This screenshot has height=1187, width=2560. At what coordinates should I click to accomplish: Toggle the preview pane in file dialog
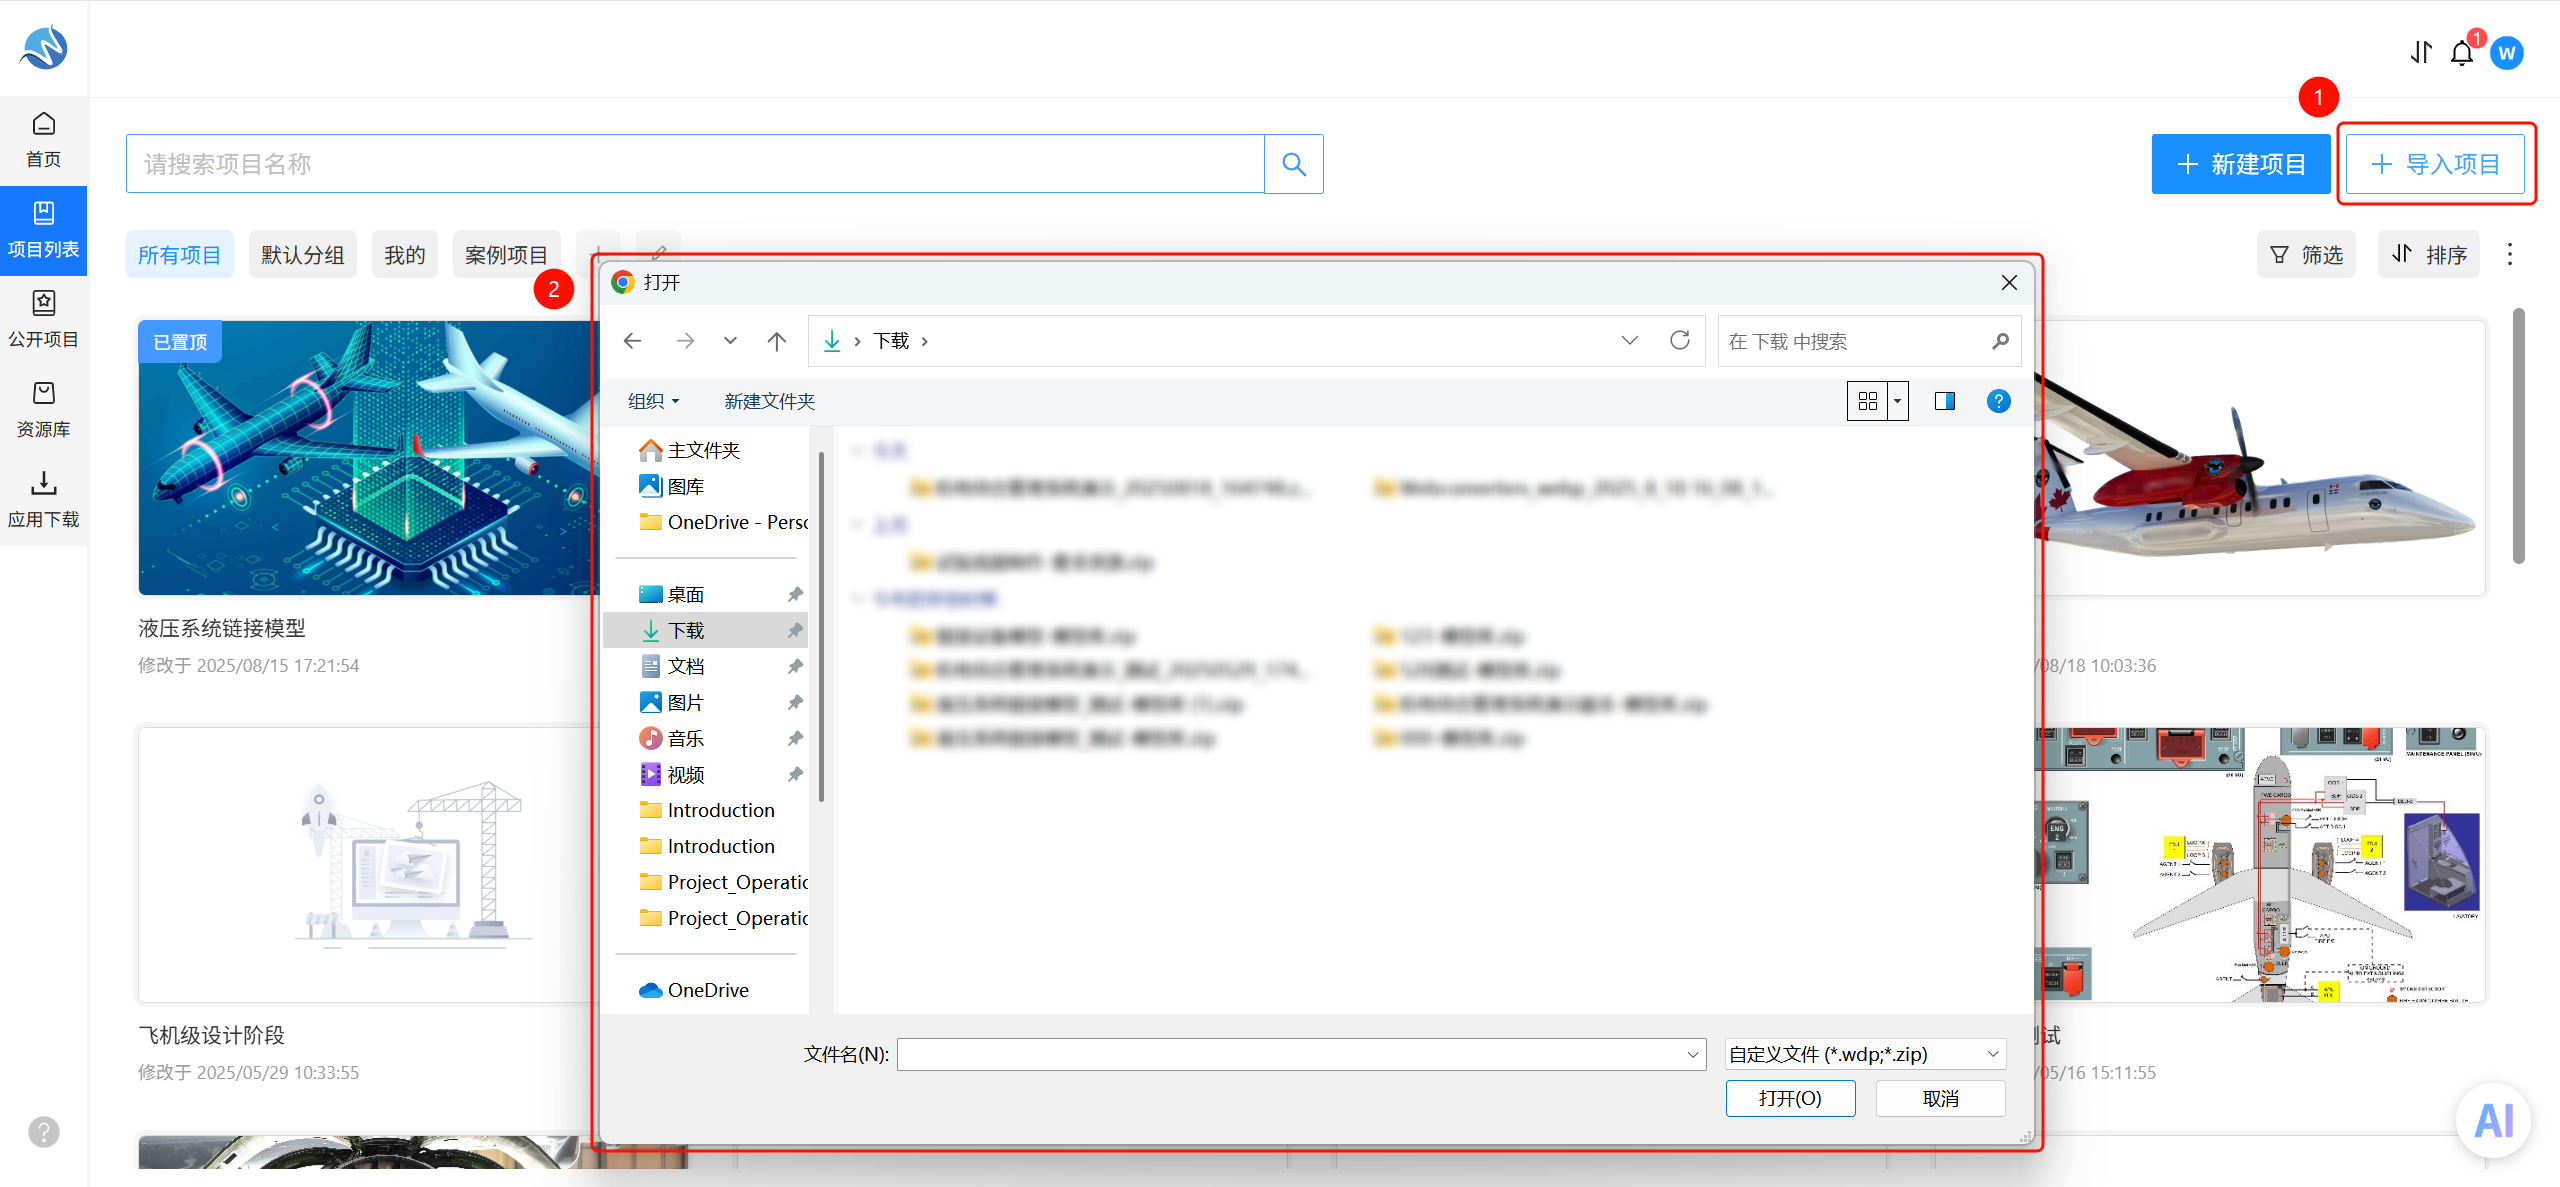(x=1945, y=401)
